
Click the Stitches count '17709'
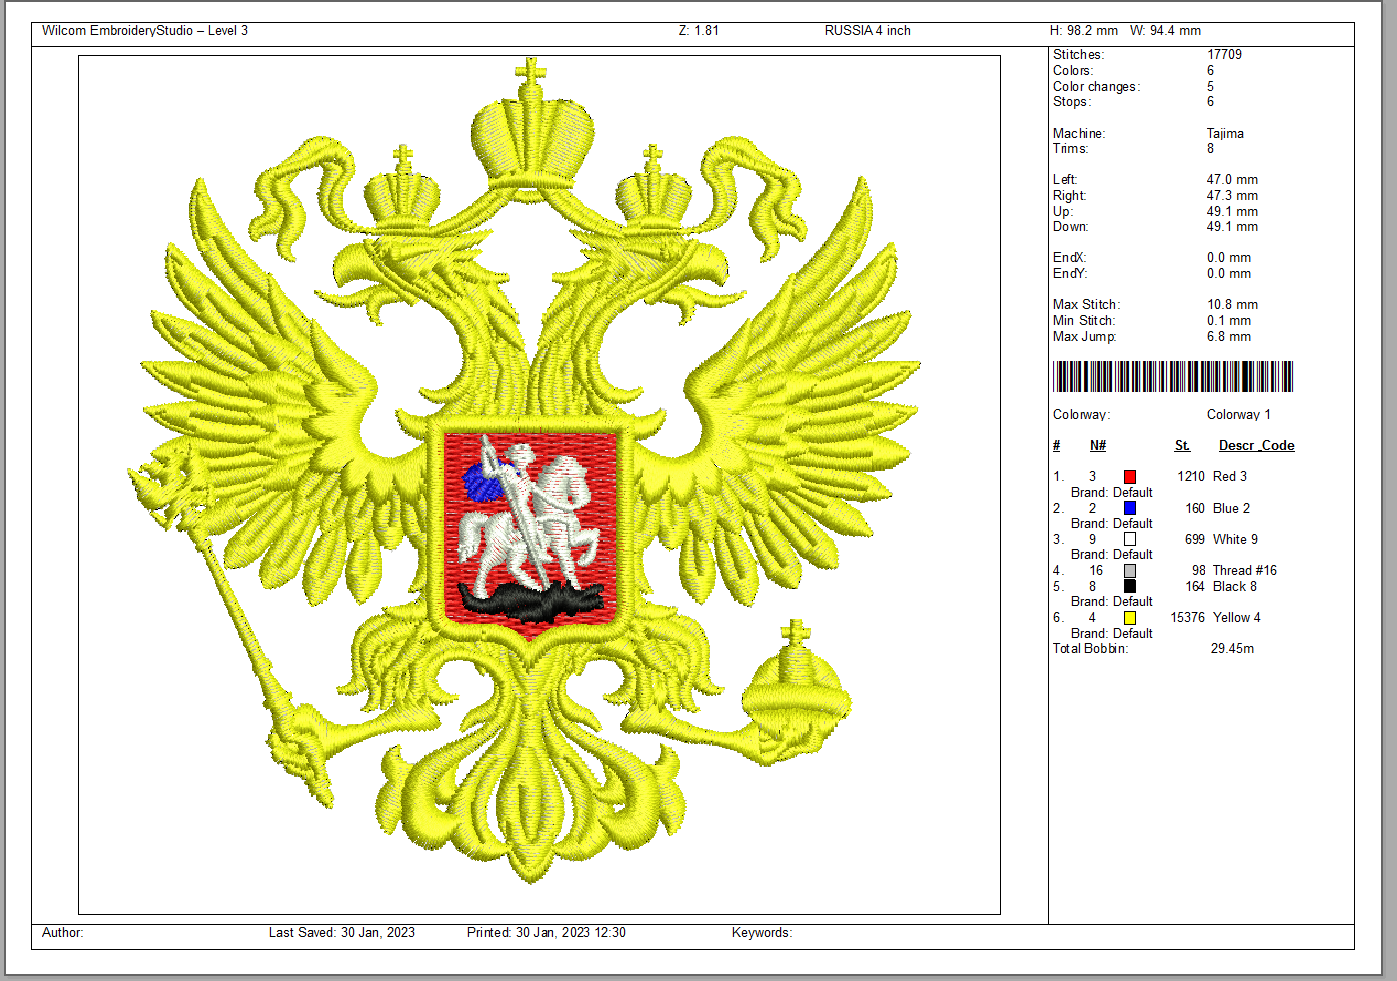tap(1224, 55)
